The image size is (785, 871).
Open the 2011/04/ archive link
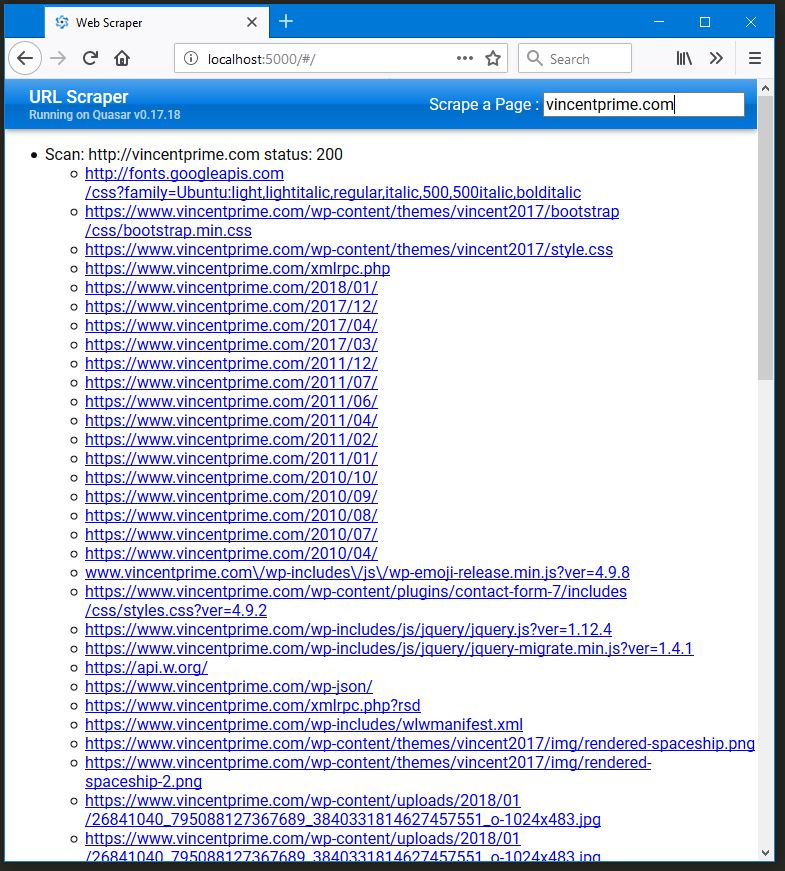pyautogui.click(x=231, y=420)
